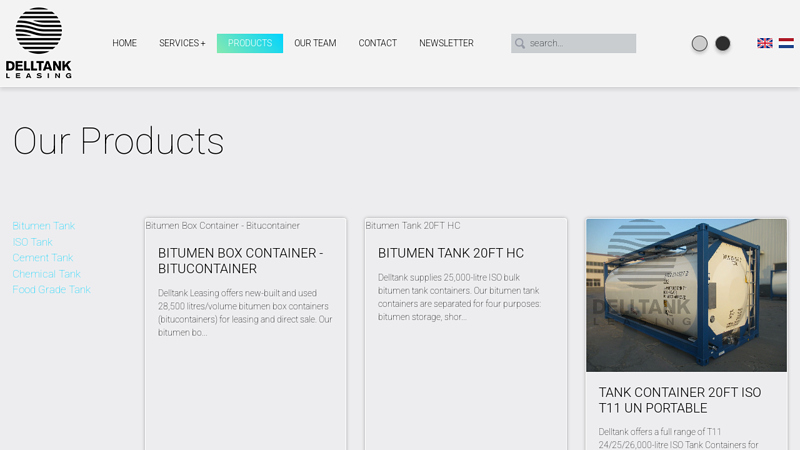Image resolution: width=800 pixels, height=450 pixels.
Task: Filter products by ISO Tank
Action: (33, 242)
